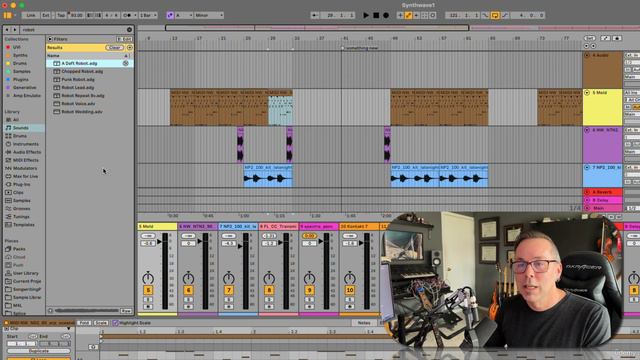Open User Library under Places
This screenshot has width=640, height=360.
coord(25,273)
